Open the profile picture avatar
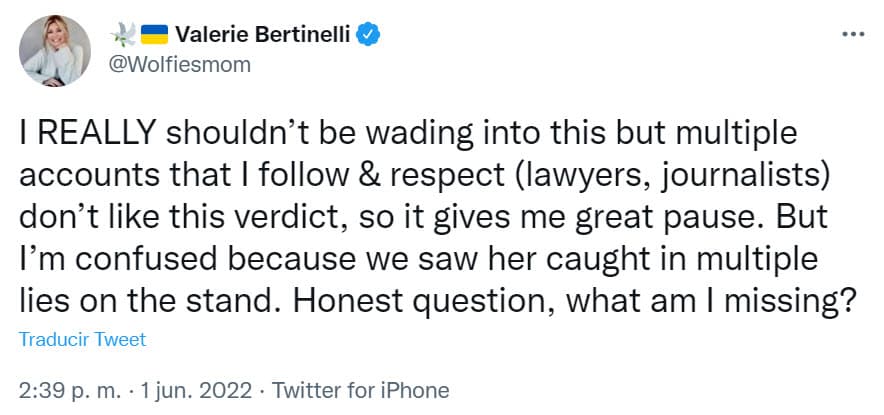The width and height of the screenshot is (884, 415). [x=54, y=50]
